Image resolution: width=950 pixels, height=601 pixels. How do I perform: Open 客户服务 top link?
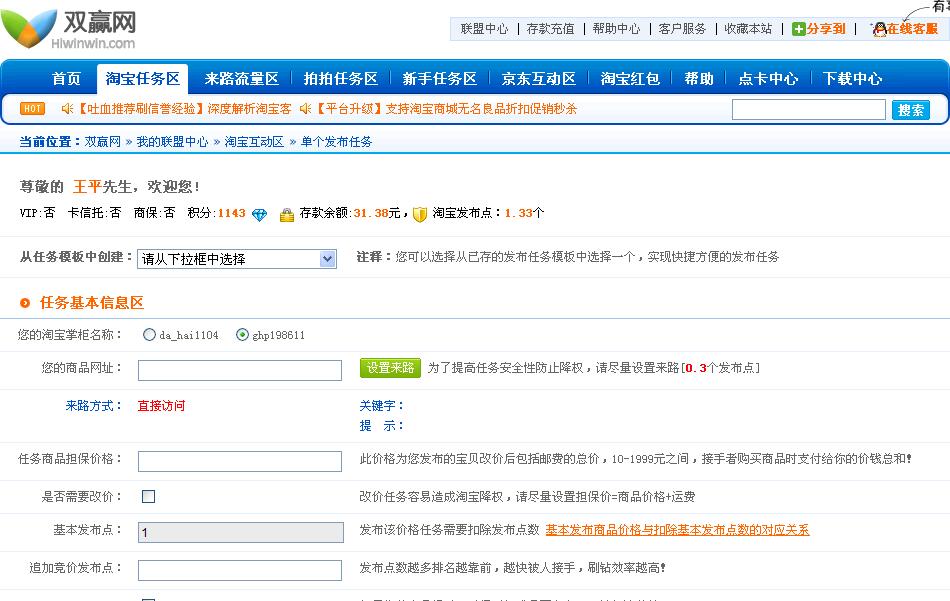click(682, 28)
